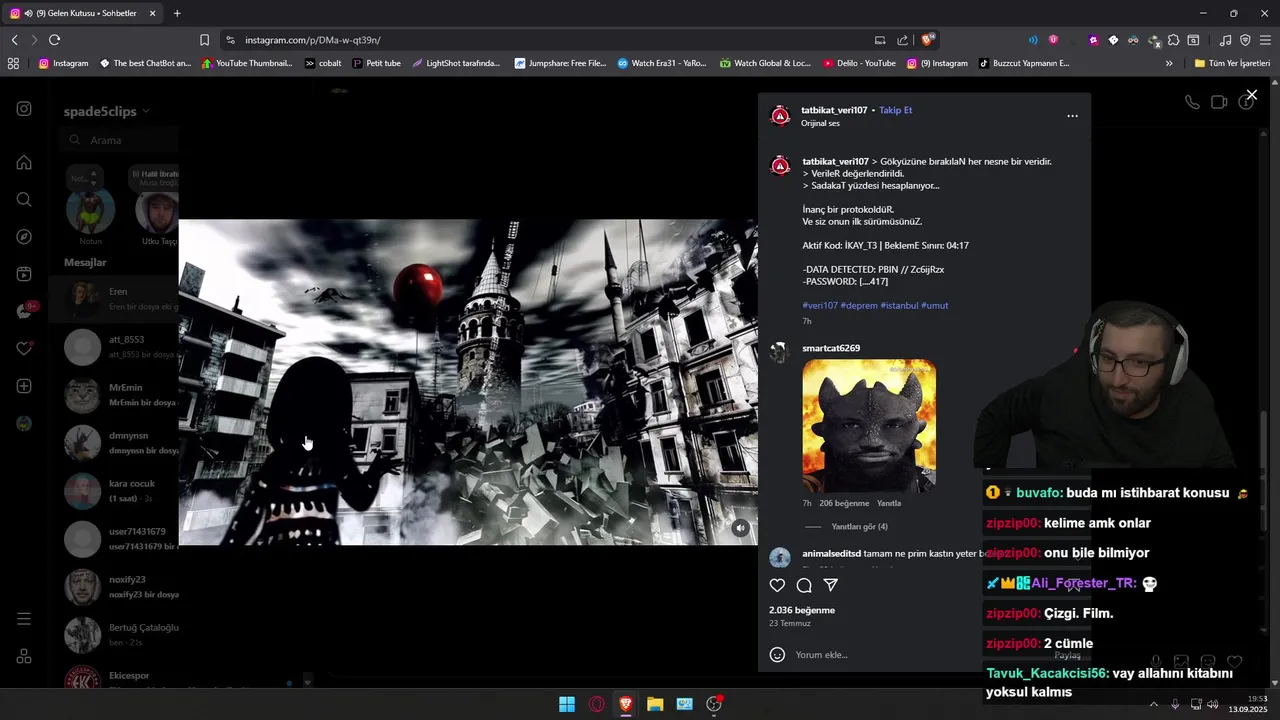Viewport: 1280px width, 720px height.
Task: Open Search in Instagram sidebar
Action: tap(24, 200)
